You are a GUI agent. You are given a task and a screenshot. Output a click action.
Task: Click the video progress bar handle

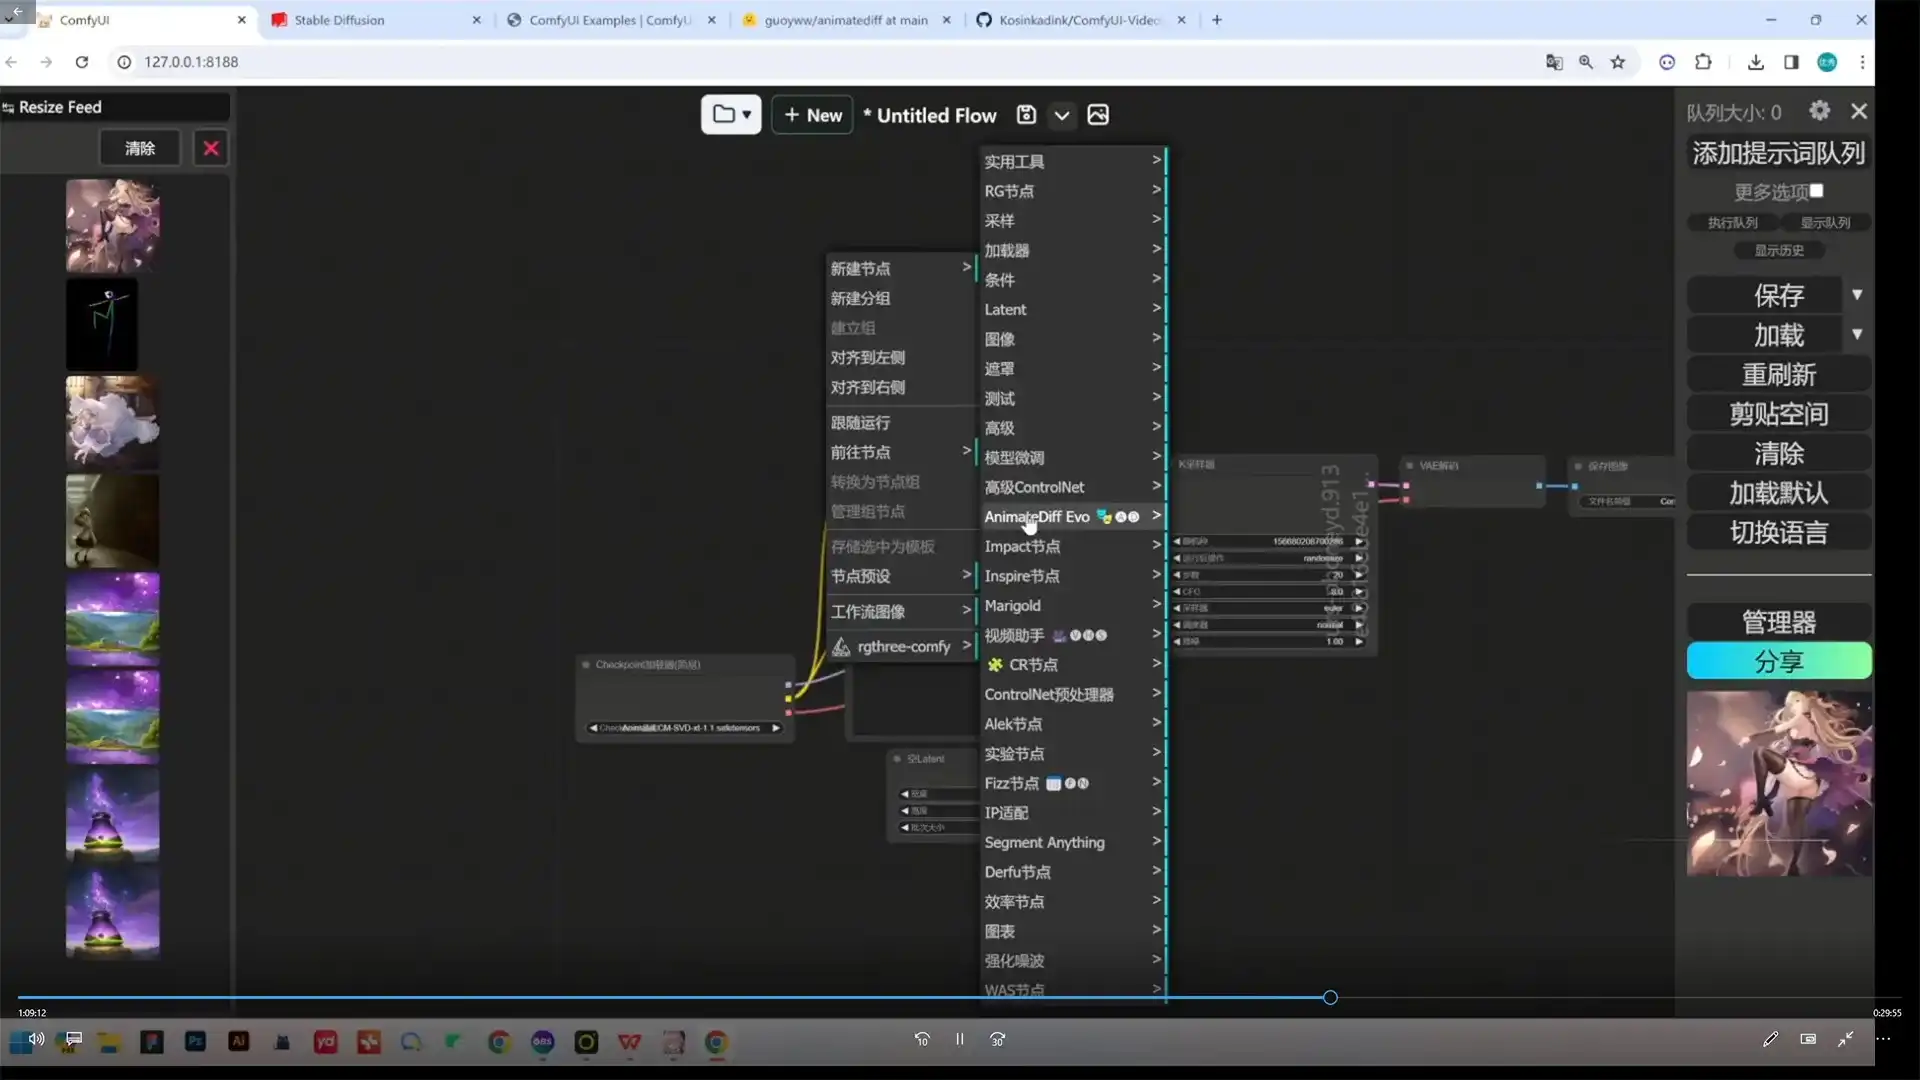[1330, 997]
